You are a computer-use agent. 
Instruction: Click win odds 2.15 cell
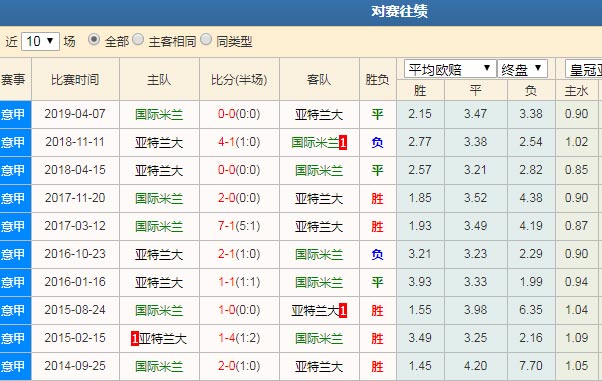[420, 114]
